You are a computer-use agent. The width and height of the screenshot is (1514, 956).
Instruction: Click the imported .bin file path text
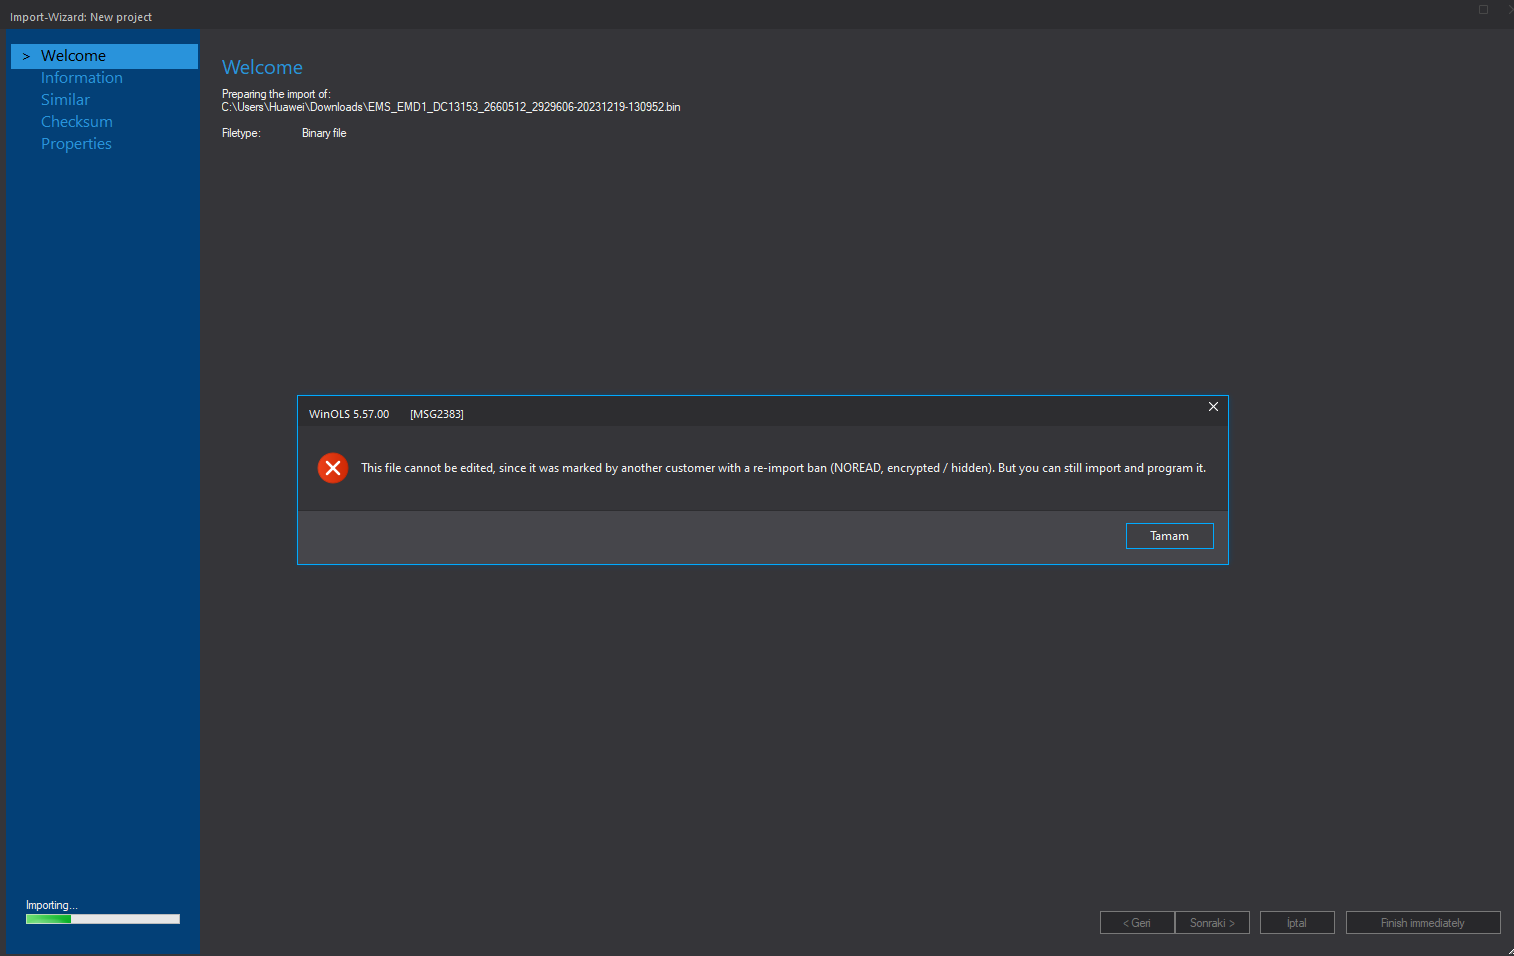(x=451, y=107)
